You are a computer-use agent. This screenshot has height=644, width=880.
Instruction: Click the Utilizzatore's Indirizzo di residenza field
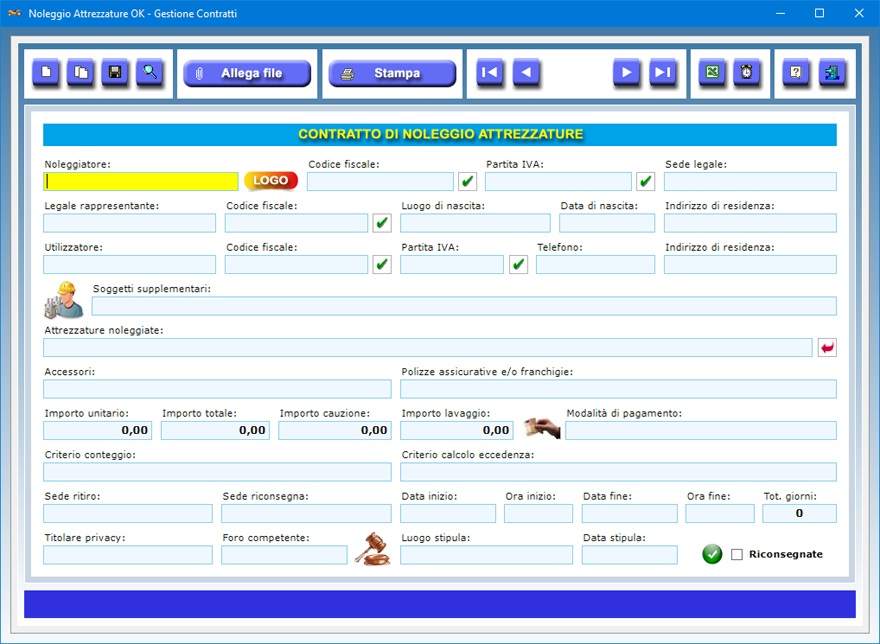tap(750, 264)
